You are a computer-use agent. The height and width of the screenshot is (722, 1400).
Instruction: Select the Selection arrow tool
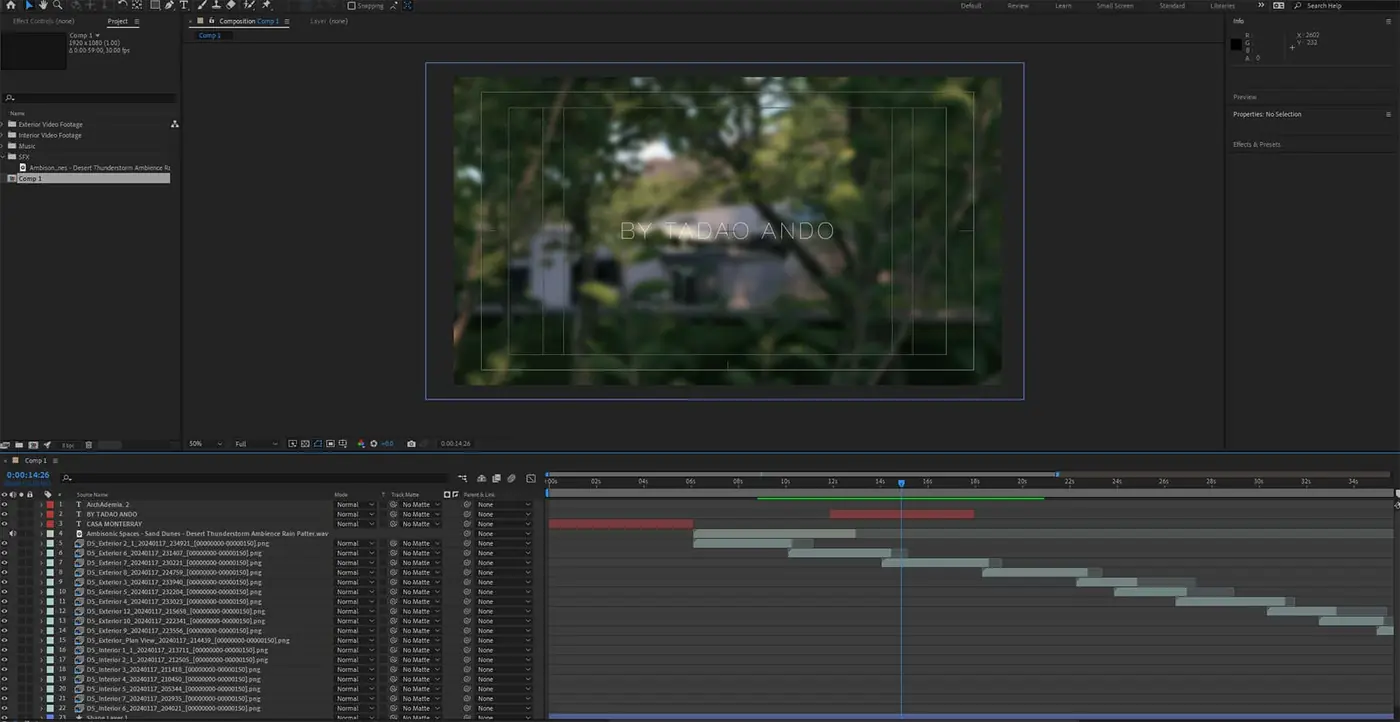pos(29,5)
